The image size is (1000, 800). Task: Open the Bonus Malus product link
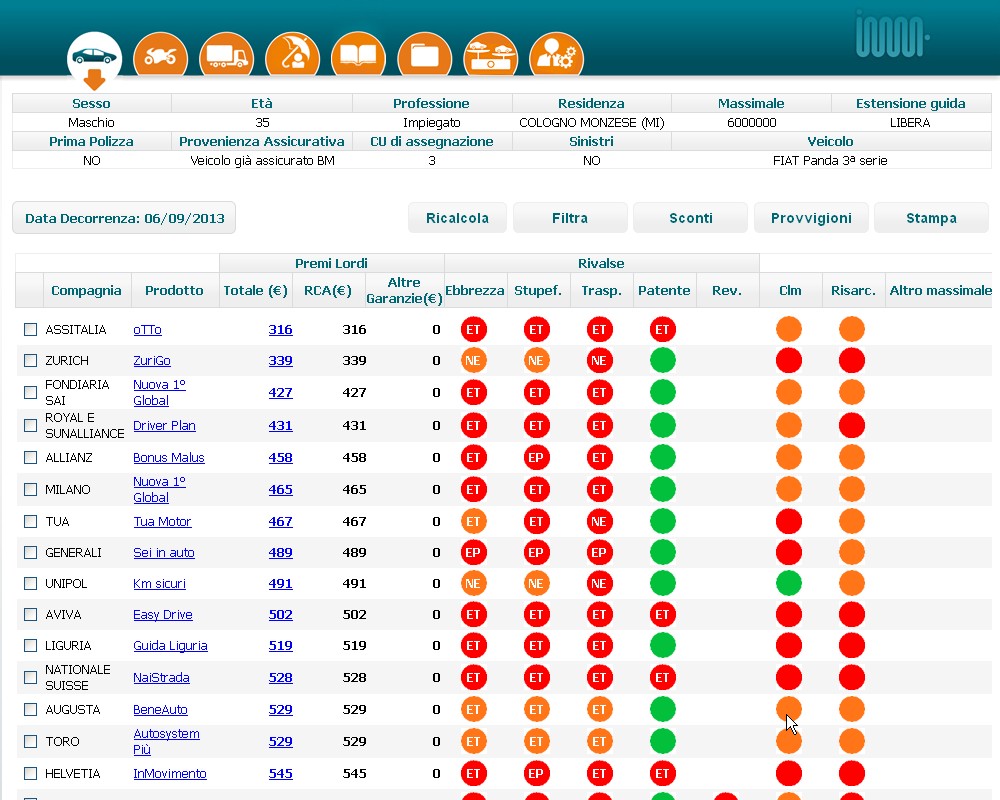pos(169,458)
